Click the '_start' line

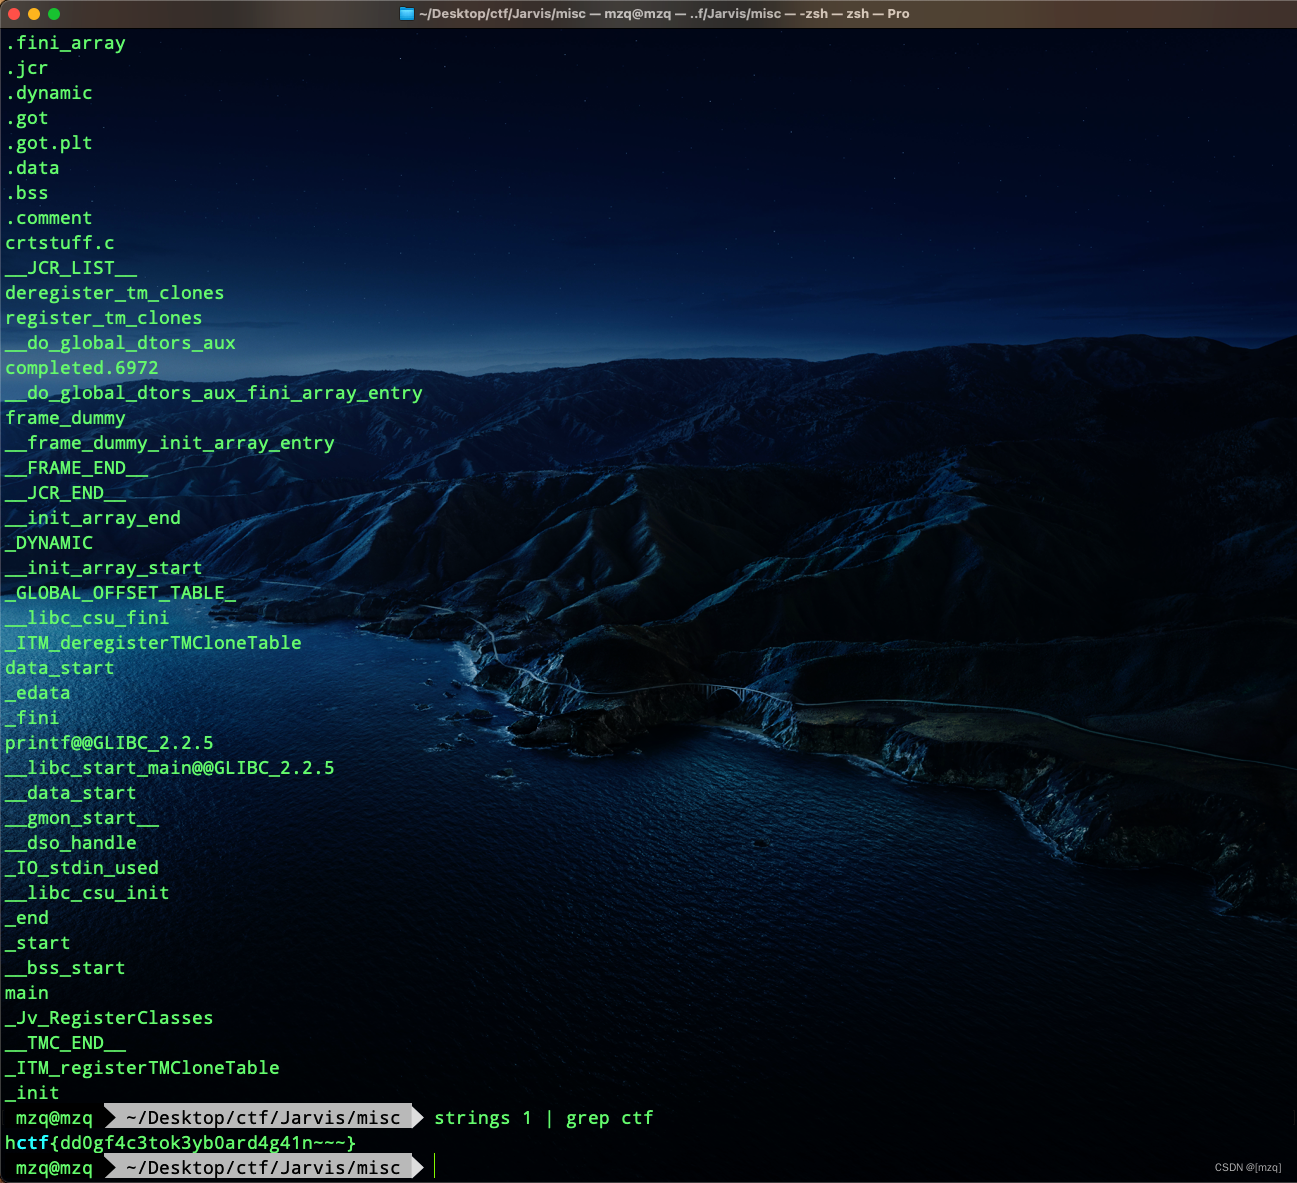[38, 943]
